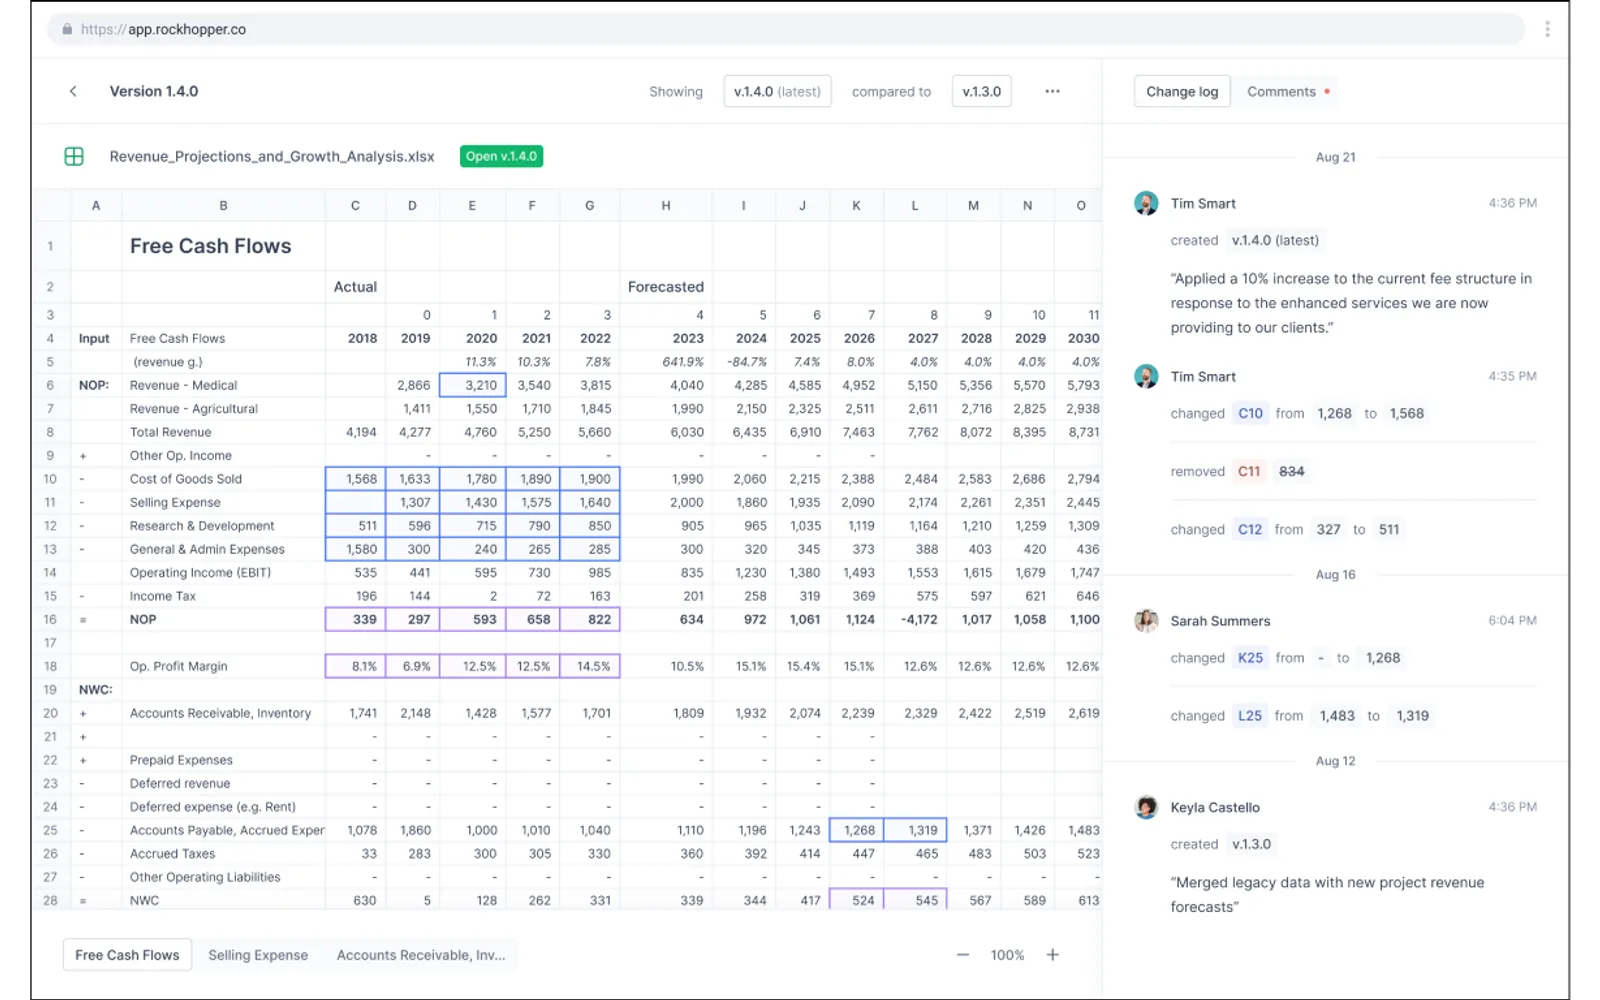Click the C11 removed cell chip
The height and width of the screenshot is (1000, 1600).
click(x=1249, y=471)
